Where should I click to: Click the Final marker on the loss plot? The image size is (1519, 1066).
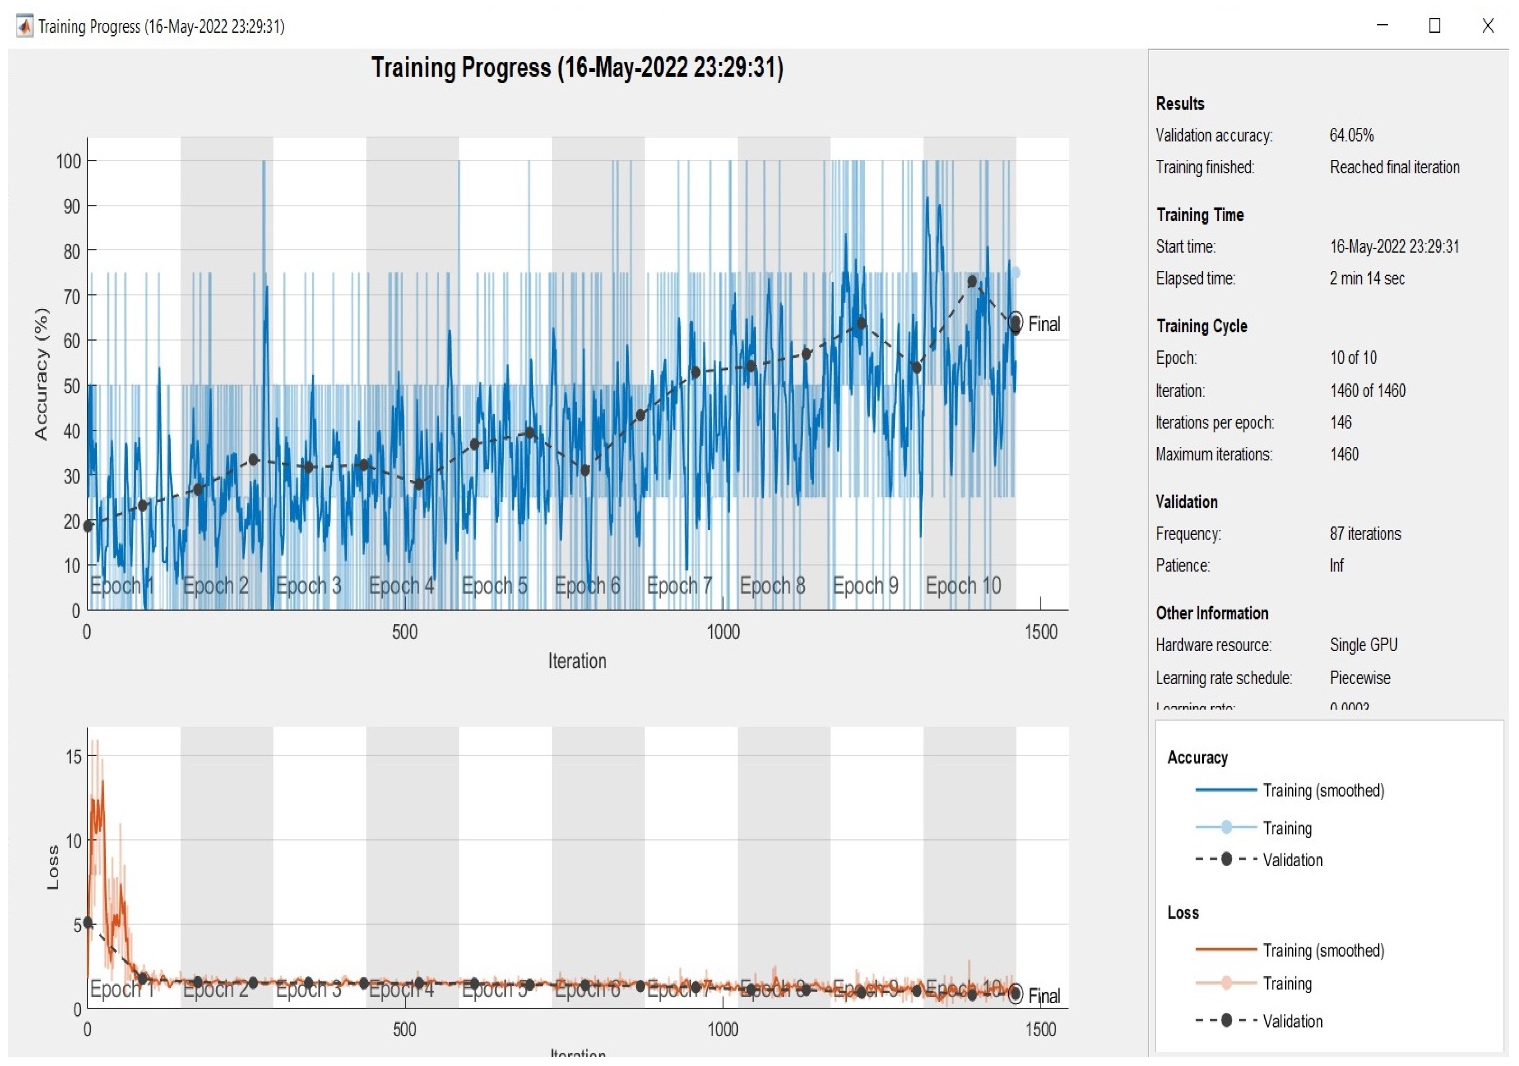[1016, 994]
